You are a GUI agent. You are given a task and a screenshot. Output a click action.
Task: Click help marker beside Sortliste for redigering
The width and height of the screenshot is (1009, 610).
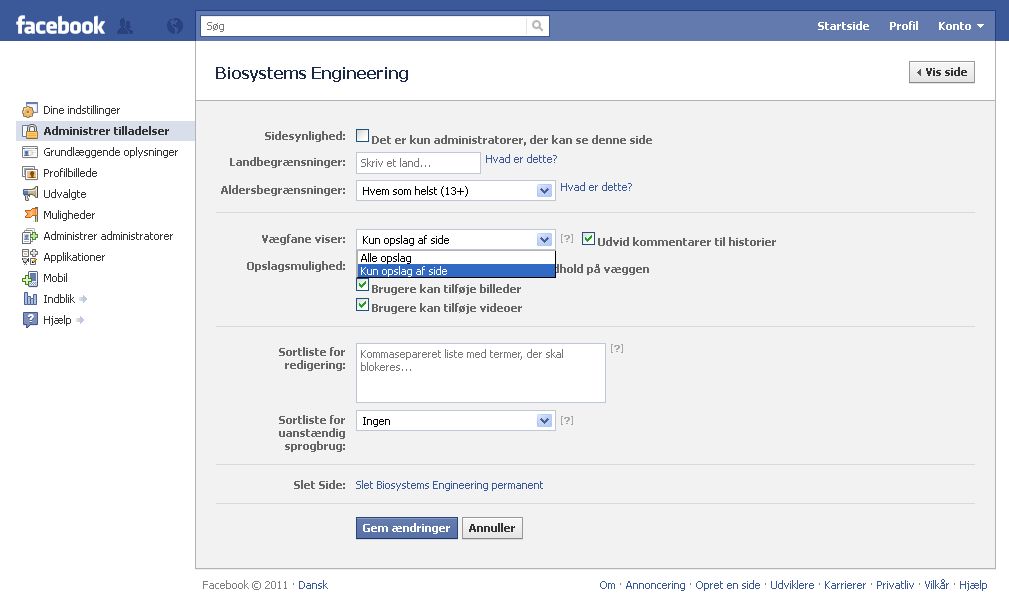[616, 348]
